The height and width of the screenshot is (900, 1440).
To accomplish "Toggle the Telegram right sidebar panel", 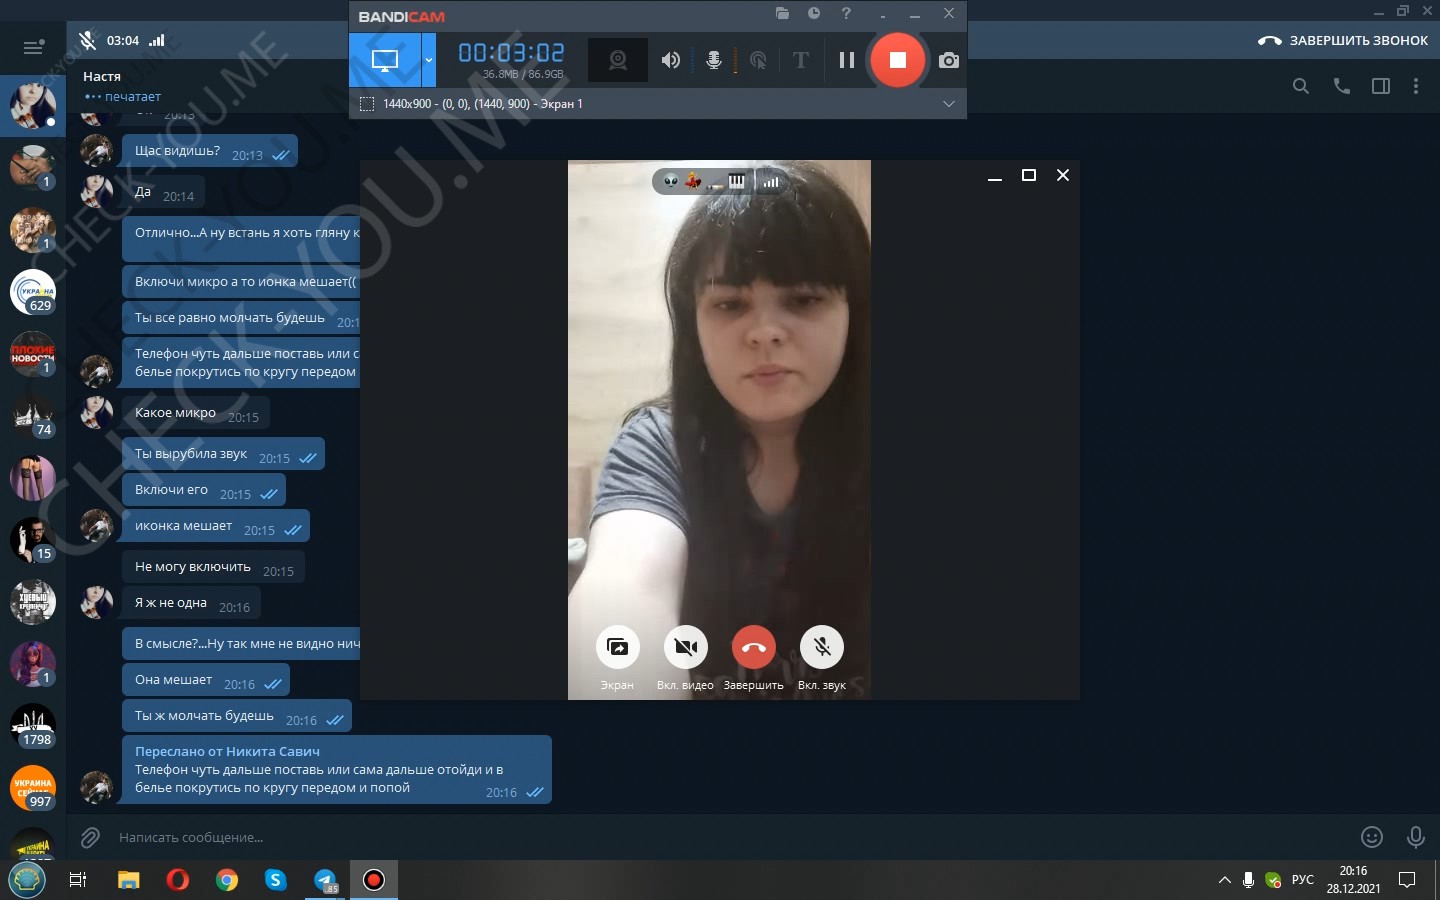I will [x=1381, y=86].
